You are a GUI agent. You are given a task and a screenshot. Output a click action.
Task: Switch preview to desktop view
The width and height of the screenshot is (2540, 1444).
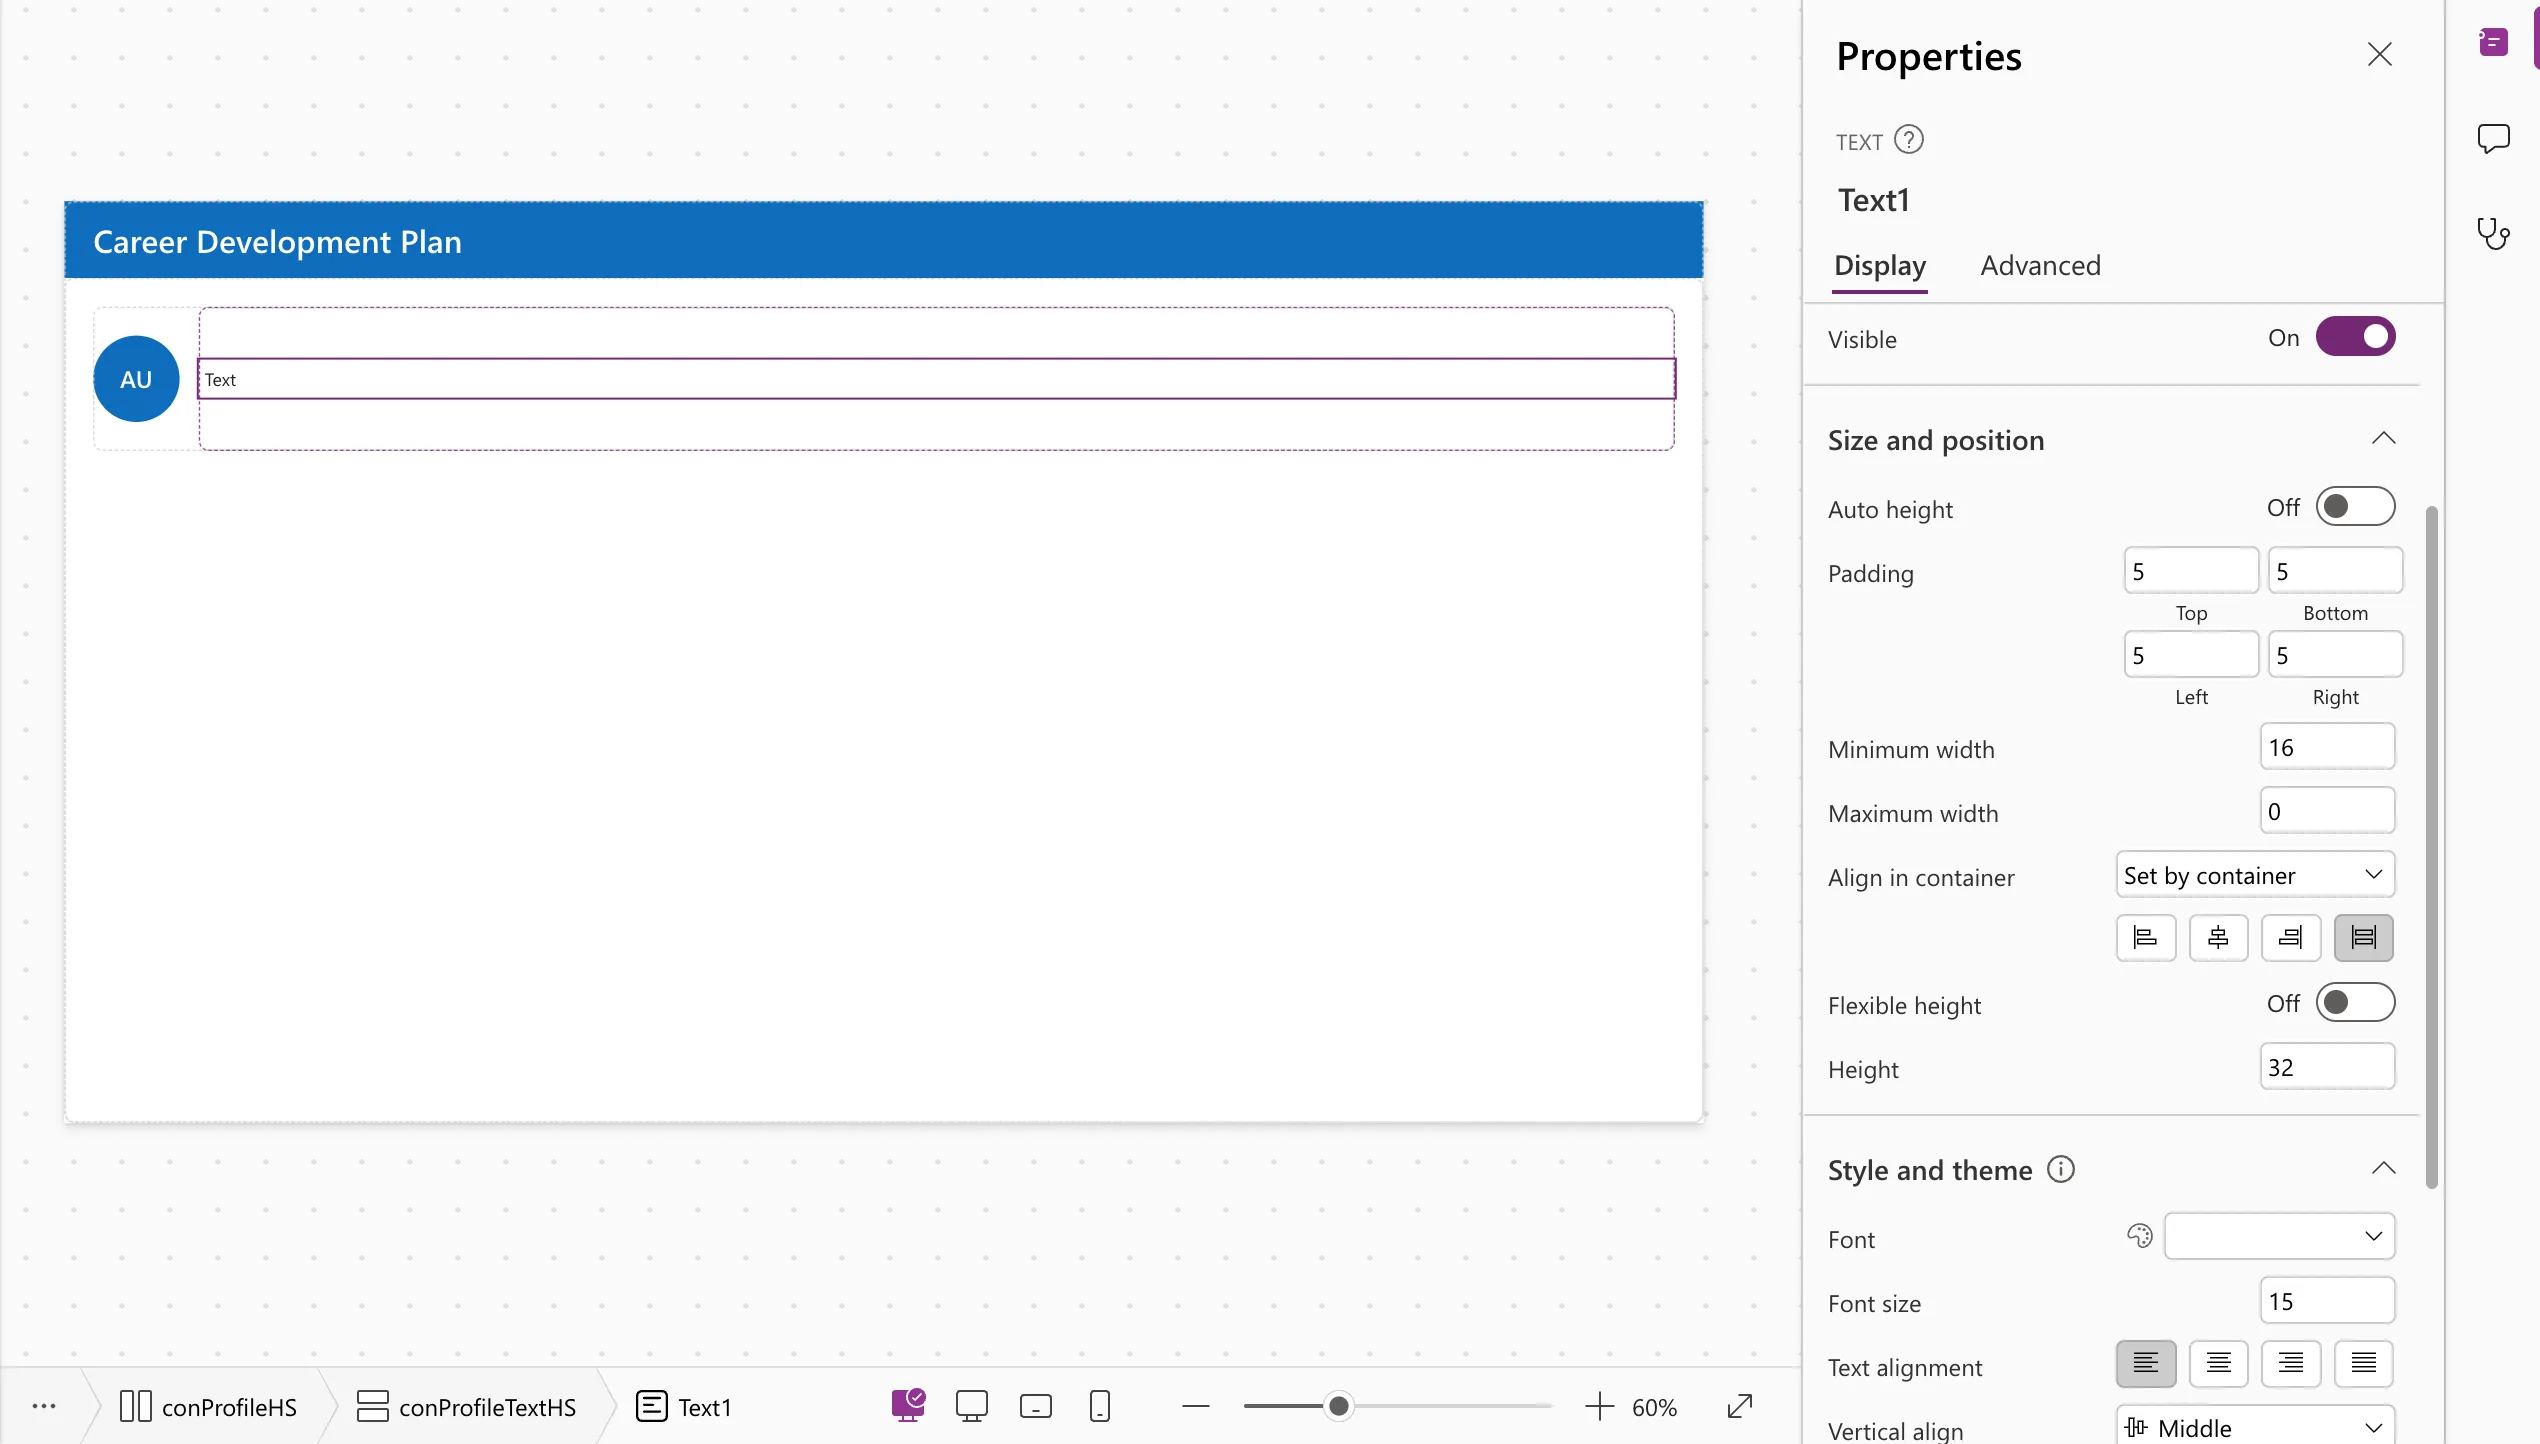(x=971, y=1406)
